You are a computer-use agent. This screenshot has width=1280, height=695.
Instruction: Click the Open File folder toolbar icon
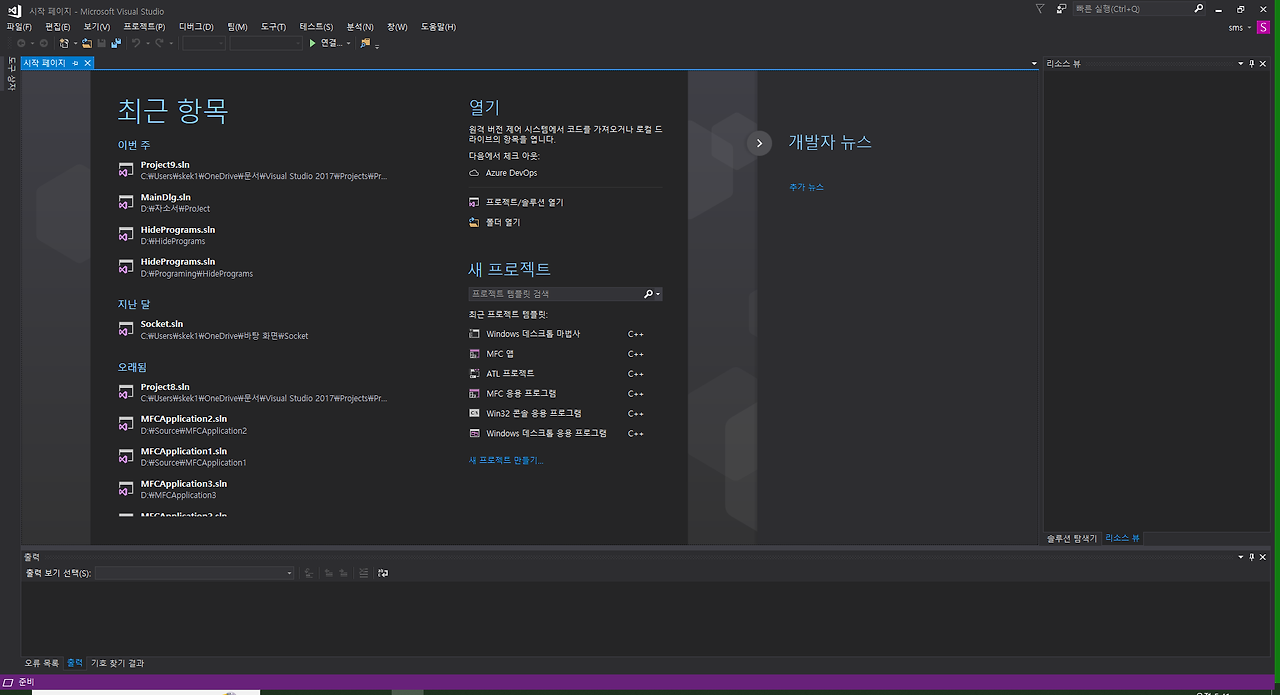87,43
